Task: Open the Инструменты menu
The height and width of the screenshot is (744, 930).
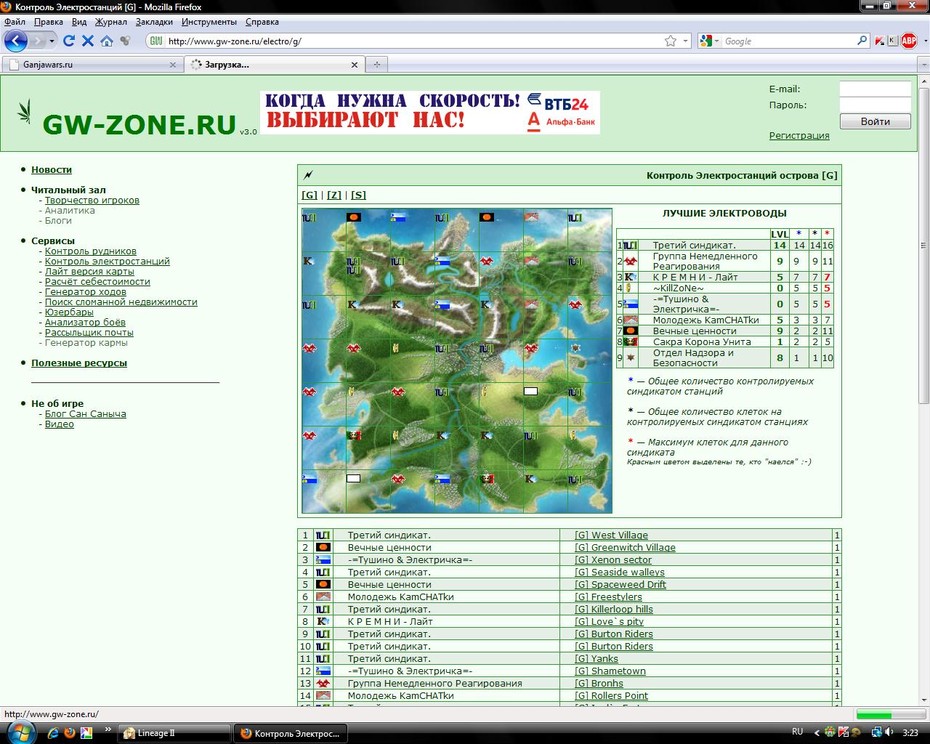Action: point(209,22)
